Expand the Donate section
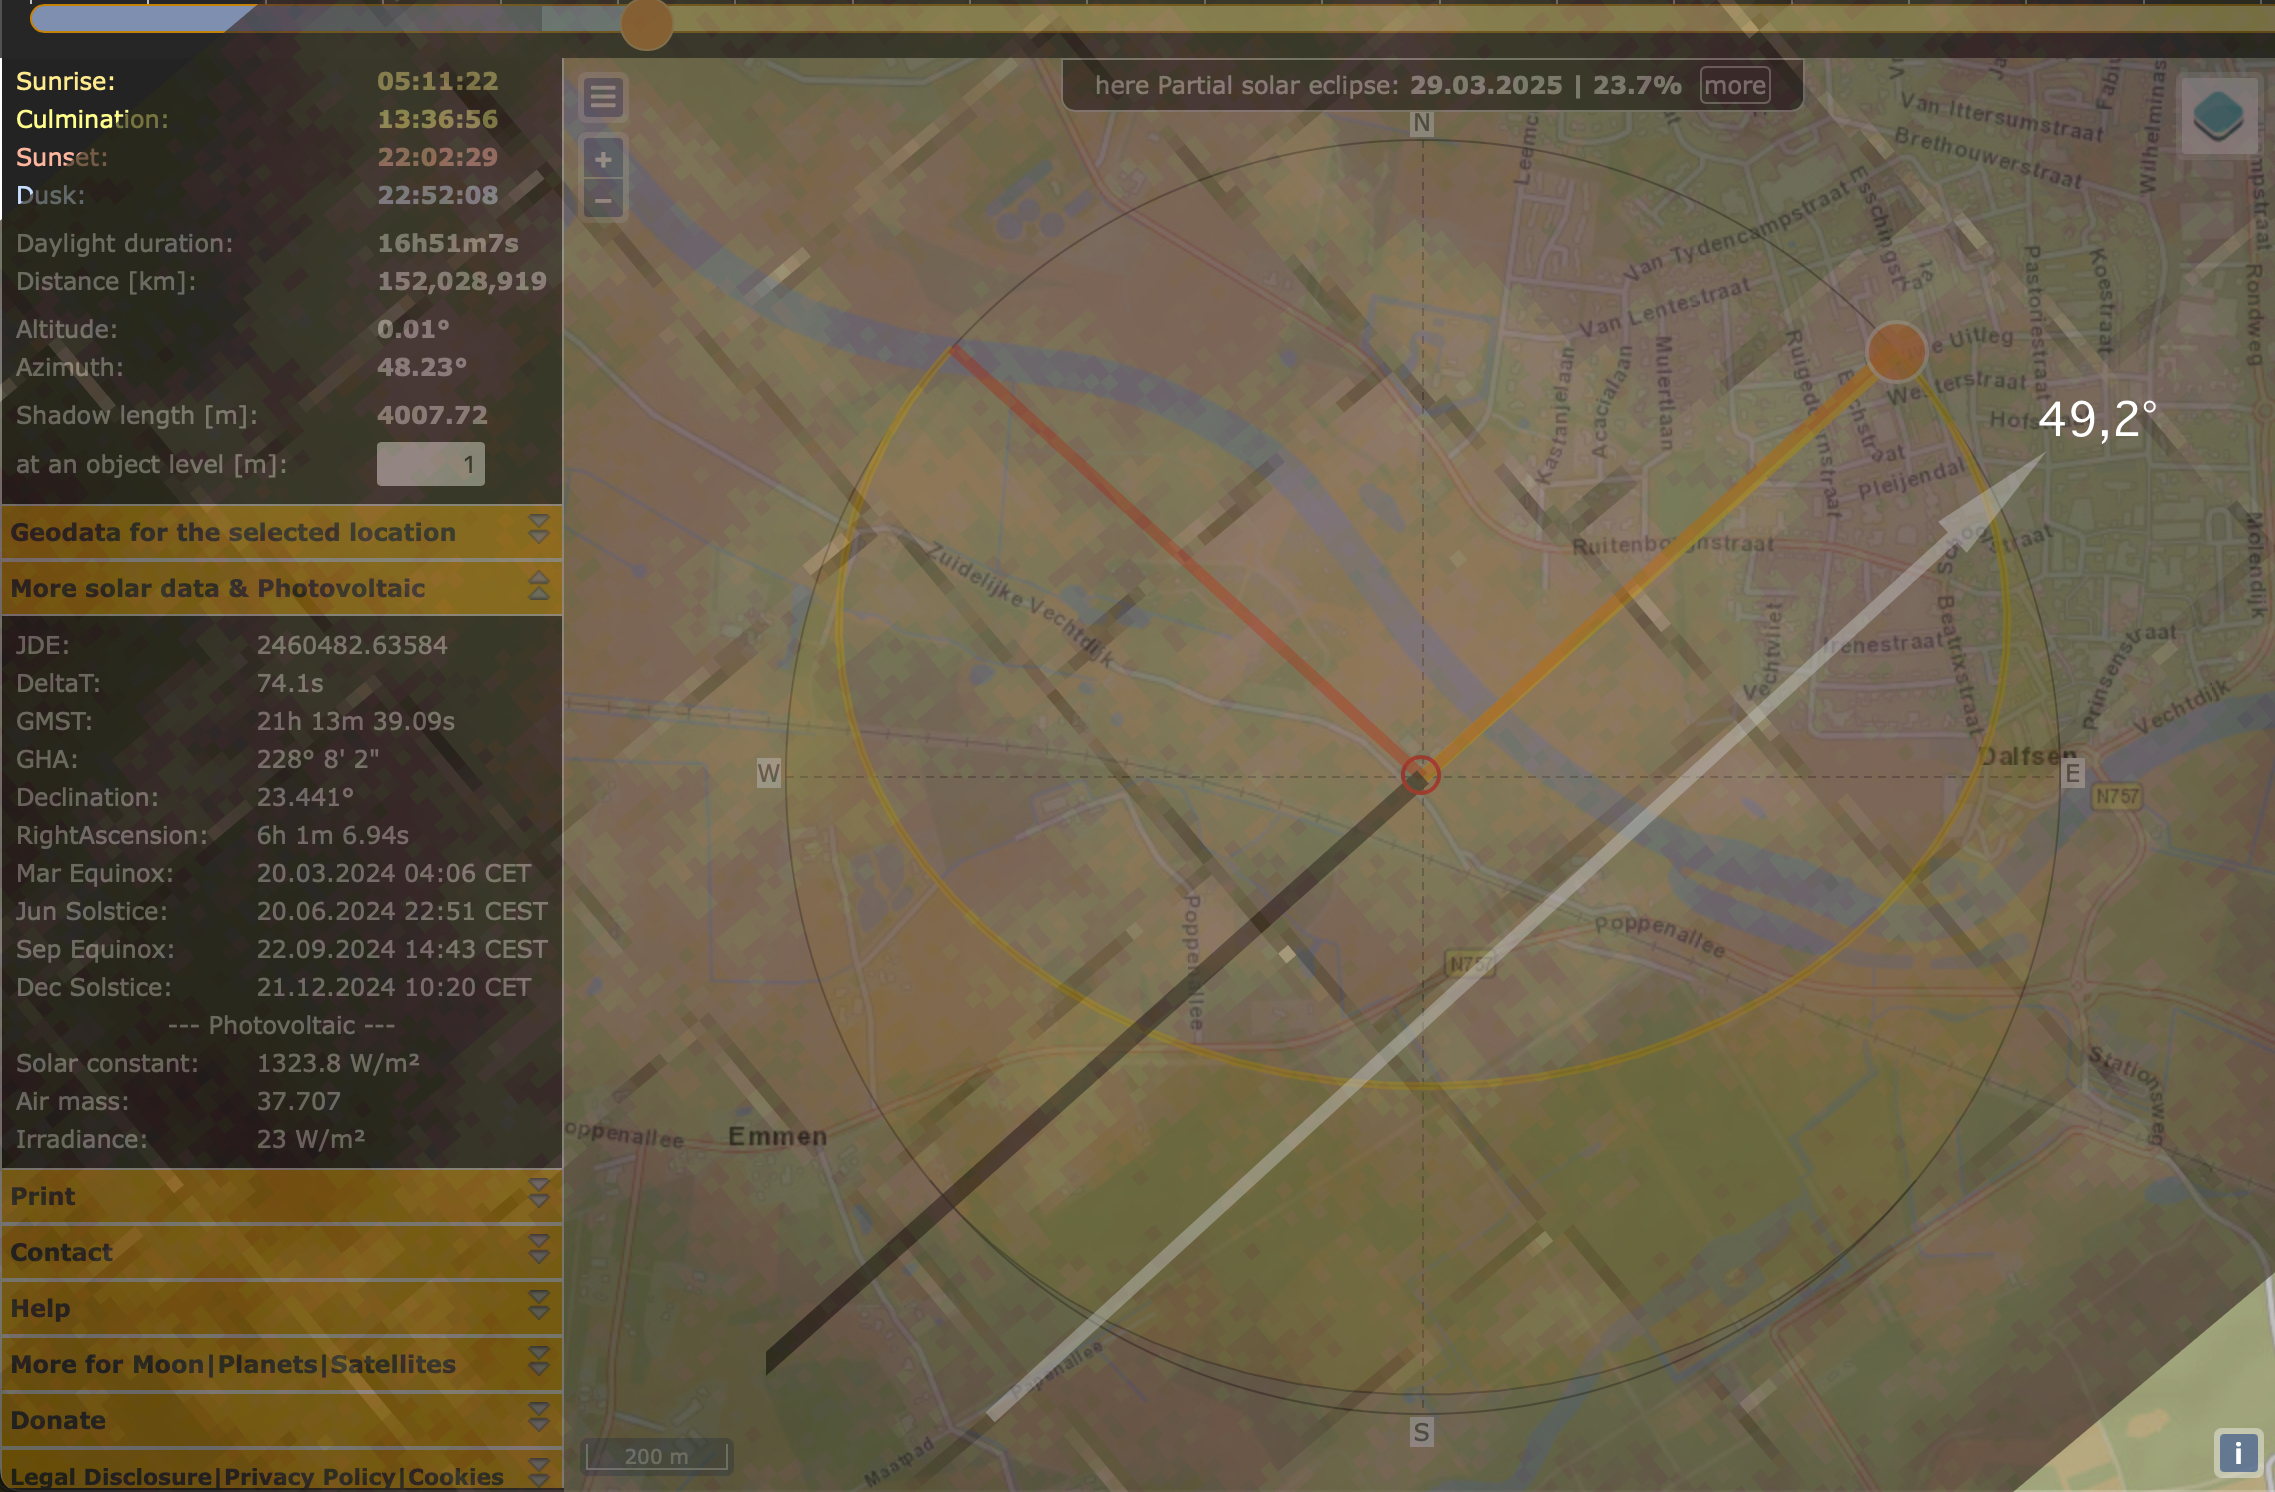 click(x=281, y=1420)
